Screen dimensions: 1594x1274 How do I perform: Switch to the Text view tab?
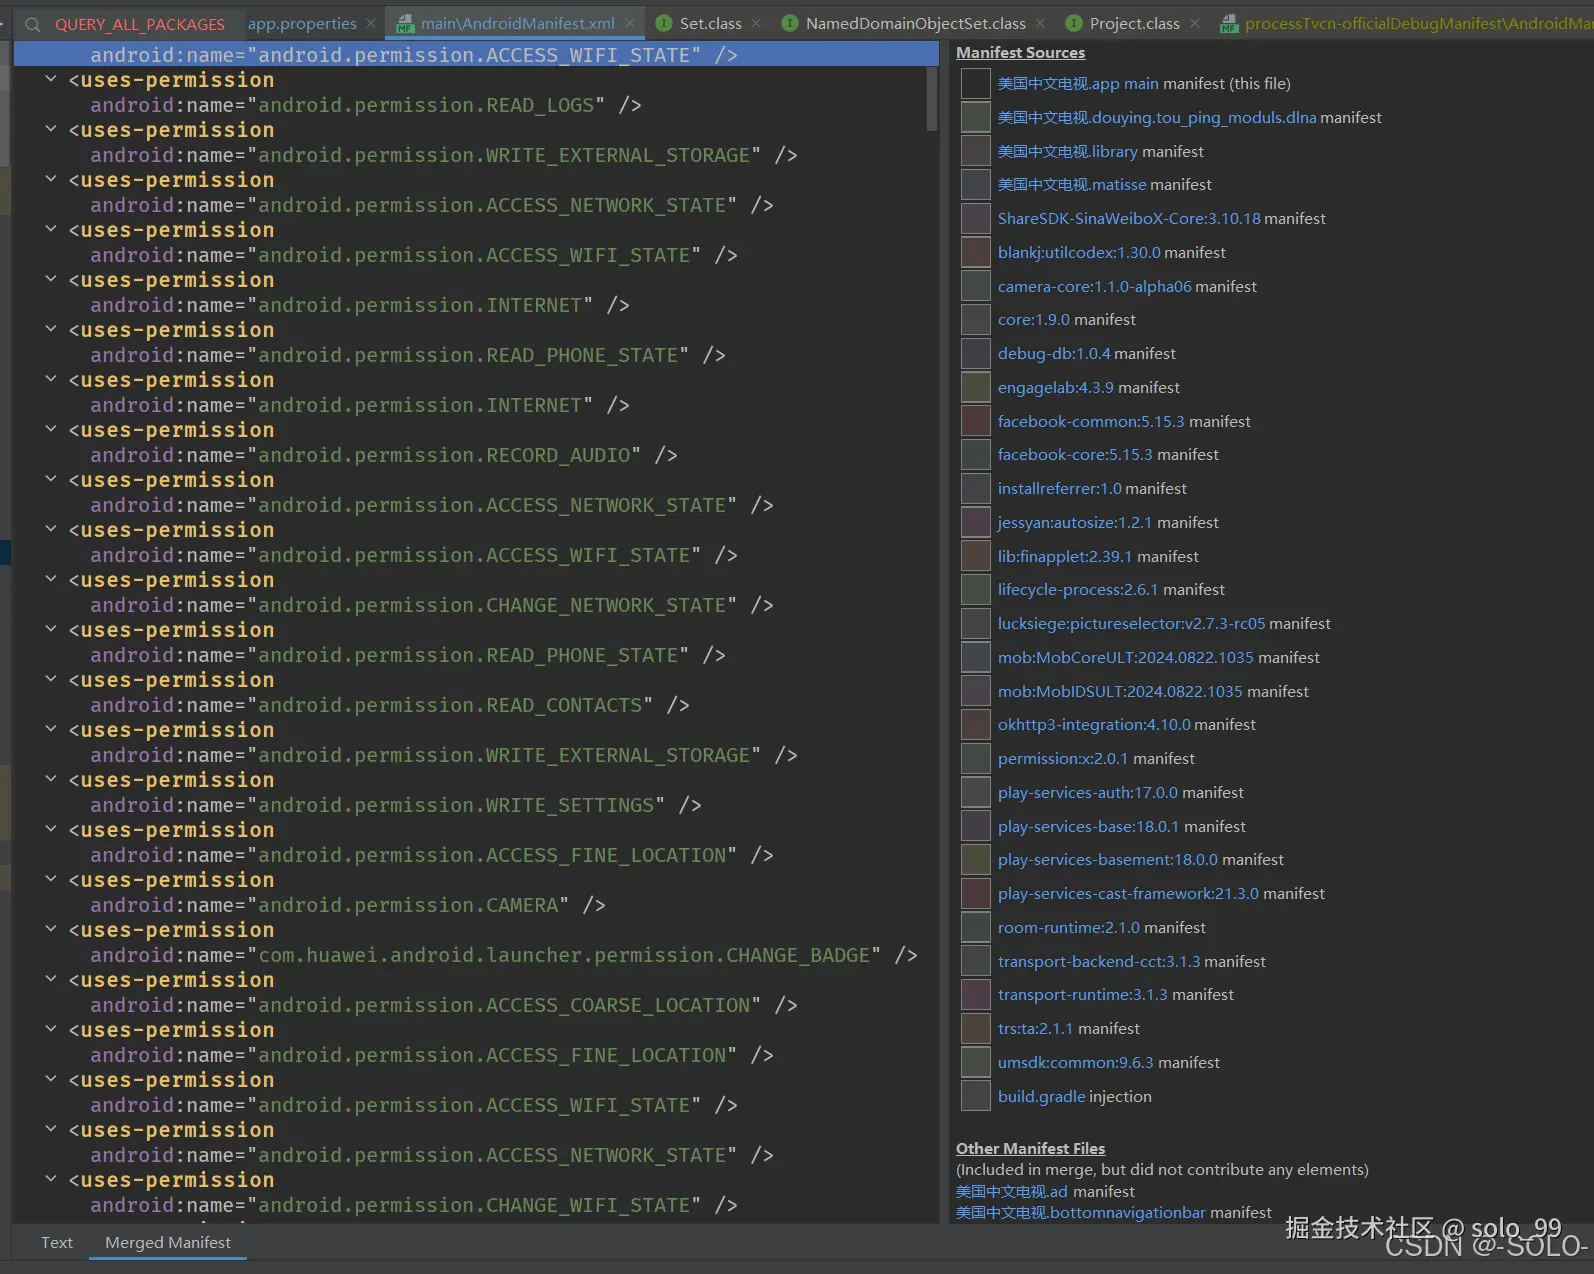coord(57,1242)
